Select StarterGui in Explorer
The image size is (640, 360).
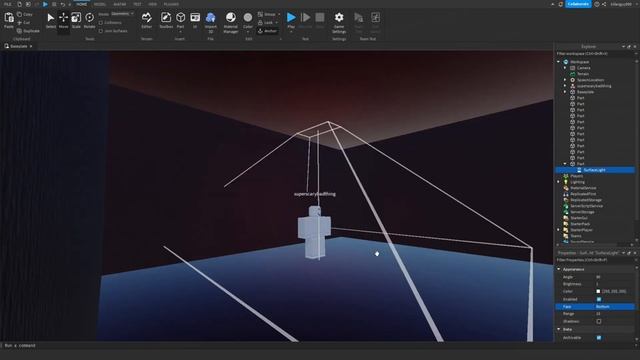pyautogui.click(x=579, y=218)
